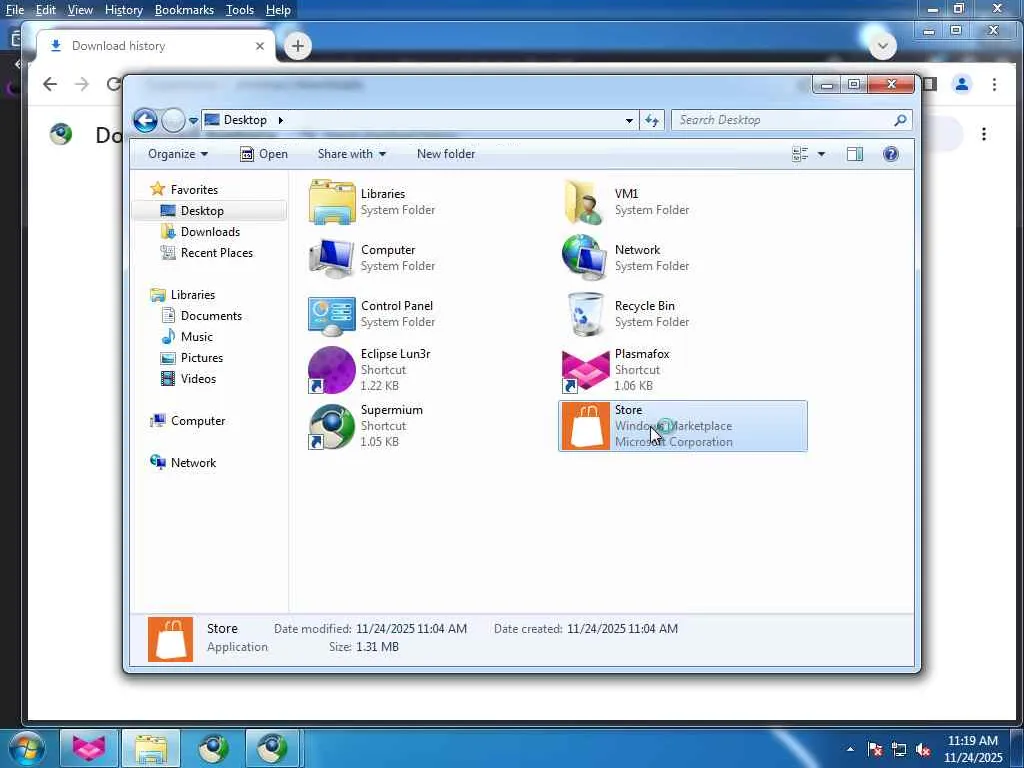This screenshot has height=768, width=1024.
Task: Select the Recycle Bin icon
Action: coord(585,314)
